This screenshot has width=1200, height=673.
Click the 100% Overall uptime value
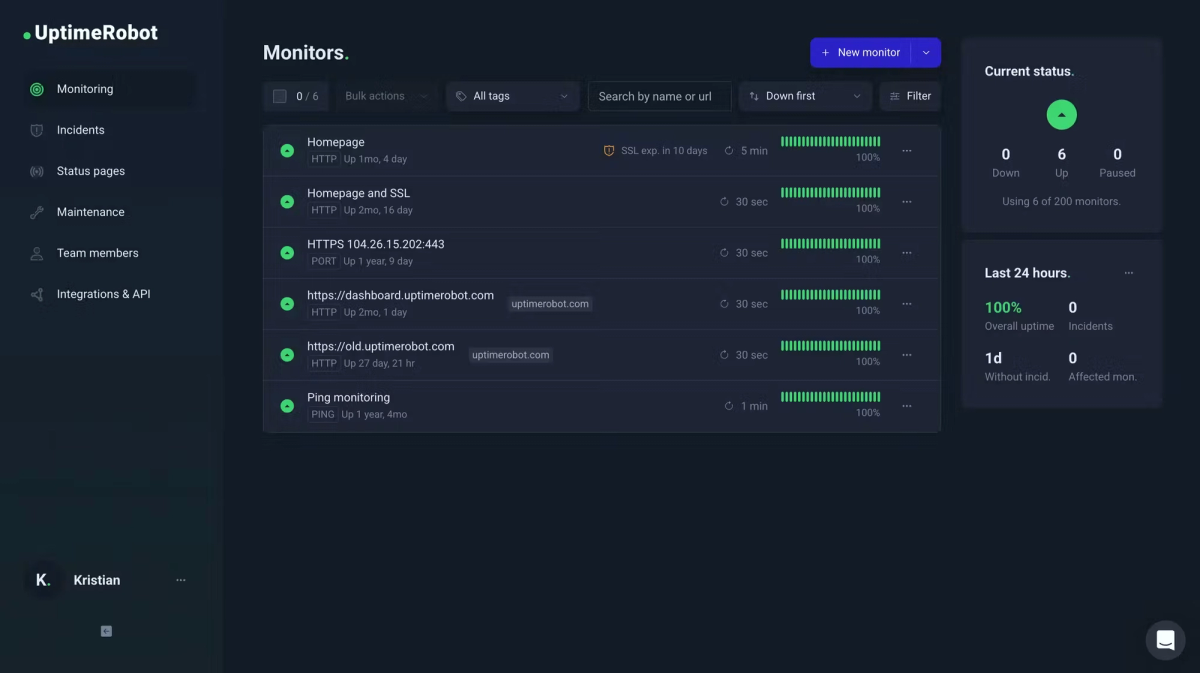pyautogui.click(x=1003, y=307)
